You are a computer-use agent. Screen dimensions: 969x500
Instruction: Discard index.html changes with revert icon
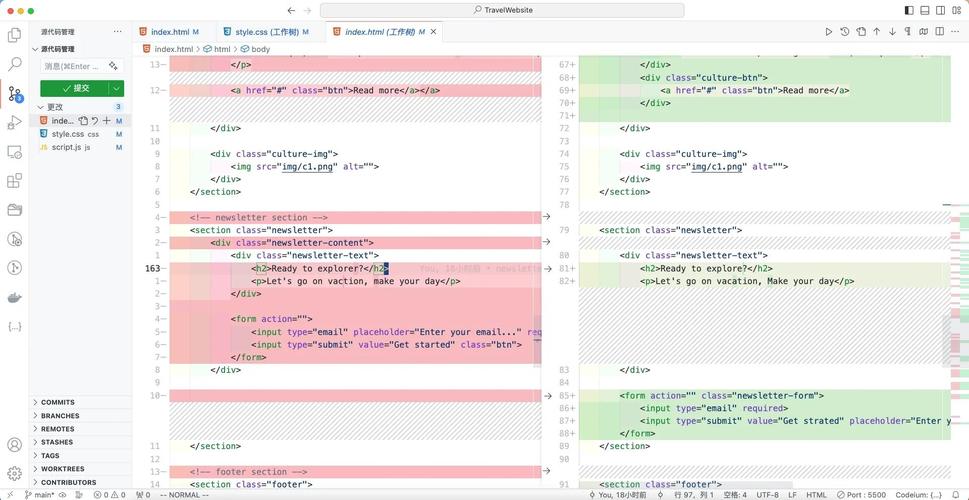pos(95,121)
